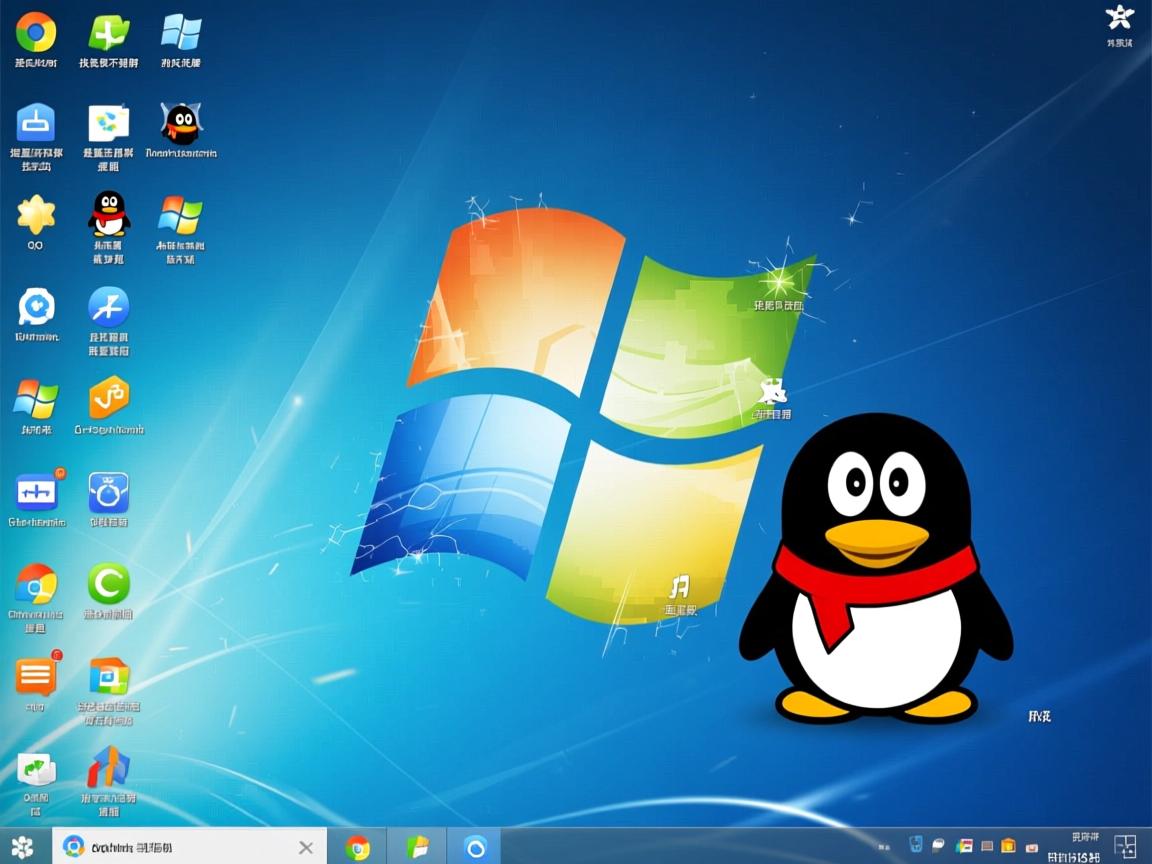The height and width of the screenshot is (864, 1152).
Task: Open the orange chat message icon
Action: pos(36,677)
